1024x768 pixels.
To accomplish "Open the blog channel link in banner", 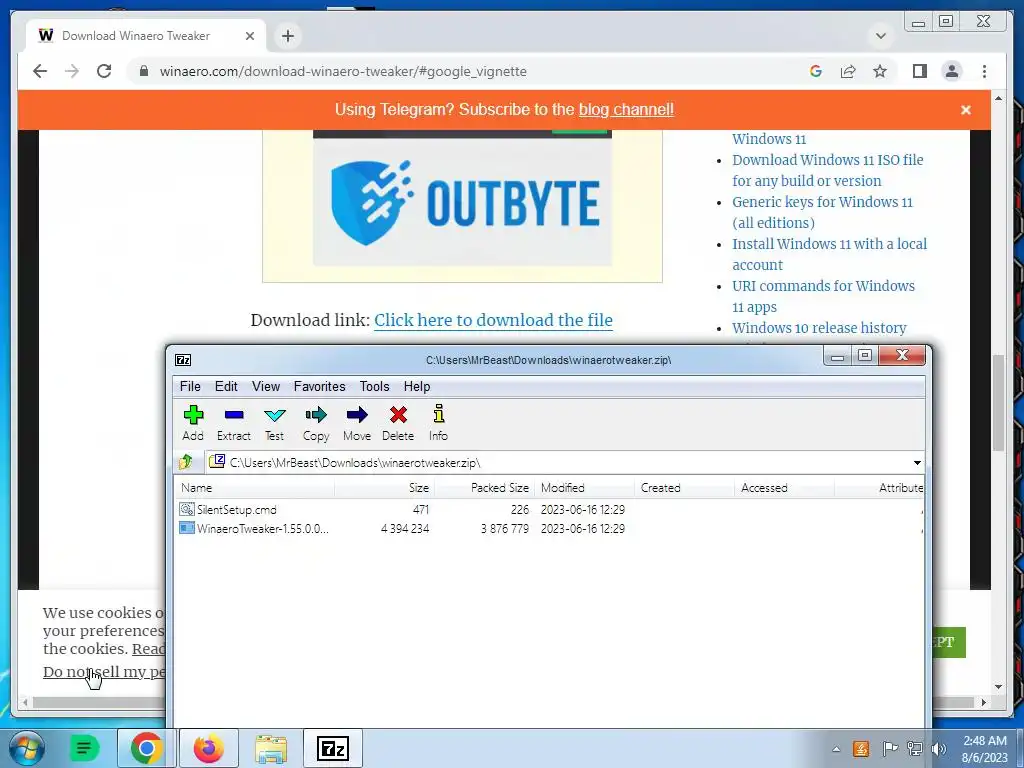I will [x=626, y=110].
